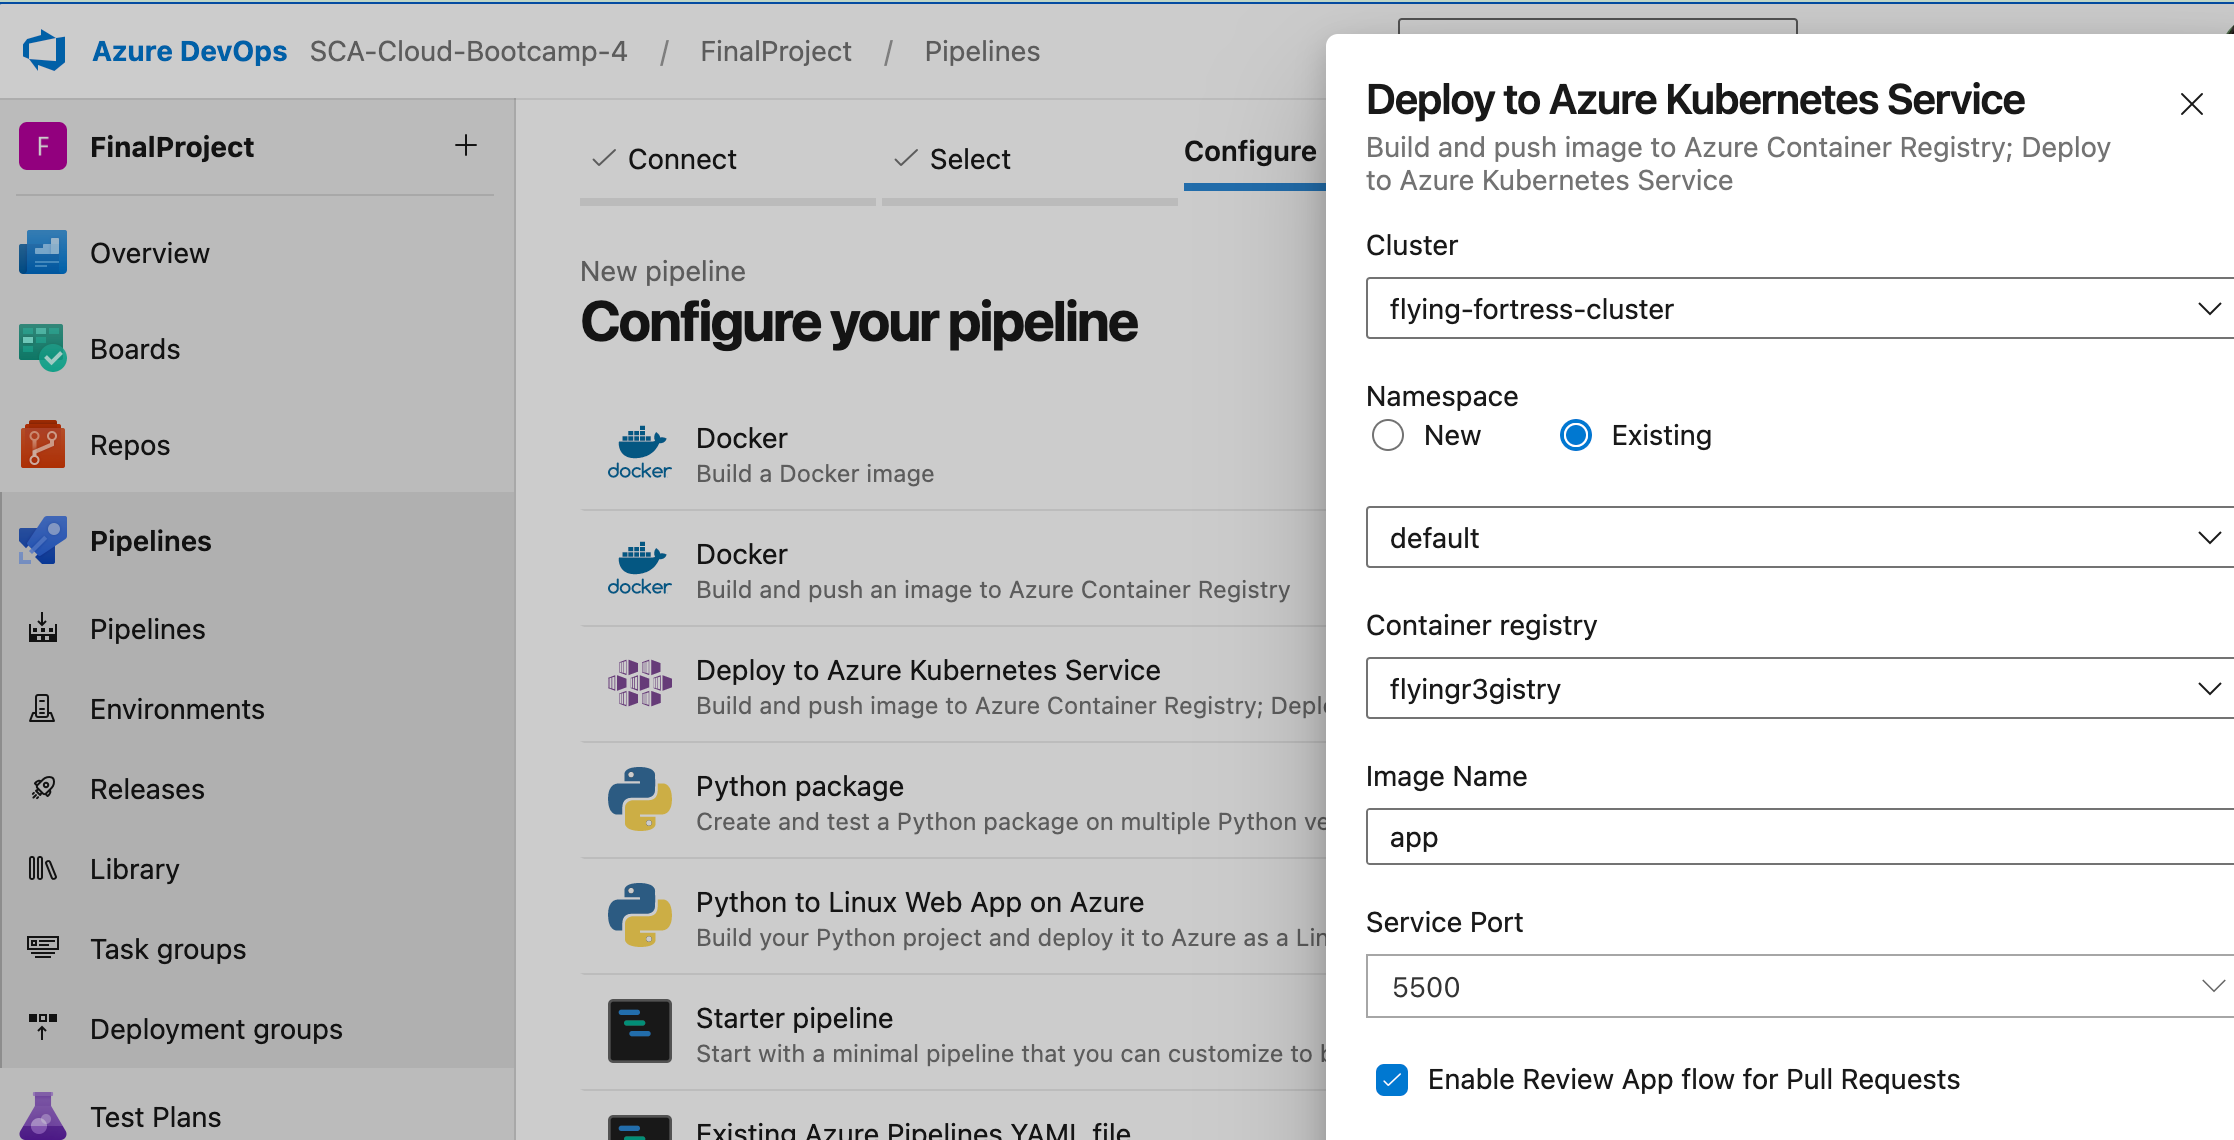
Task: Click the Environments sidebar icon
Action: tap(42, 709)
